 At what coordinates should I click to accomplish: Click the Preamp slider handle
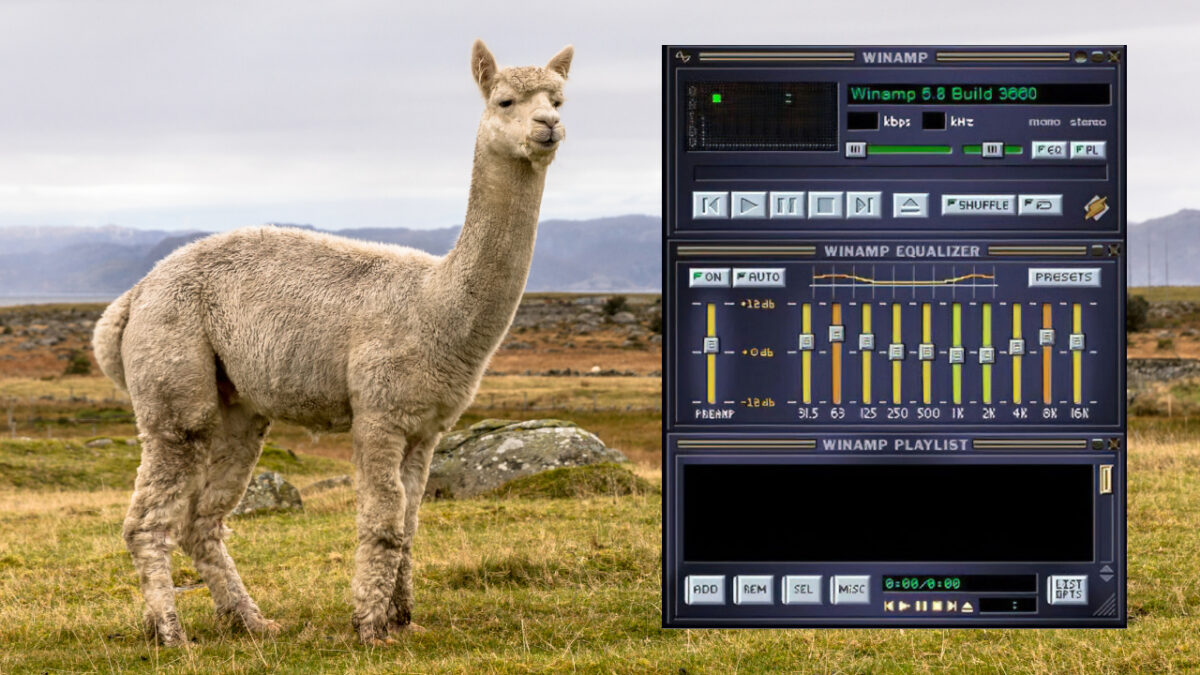[711, 345]
